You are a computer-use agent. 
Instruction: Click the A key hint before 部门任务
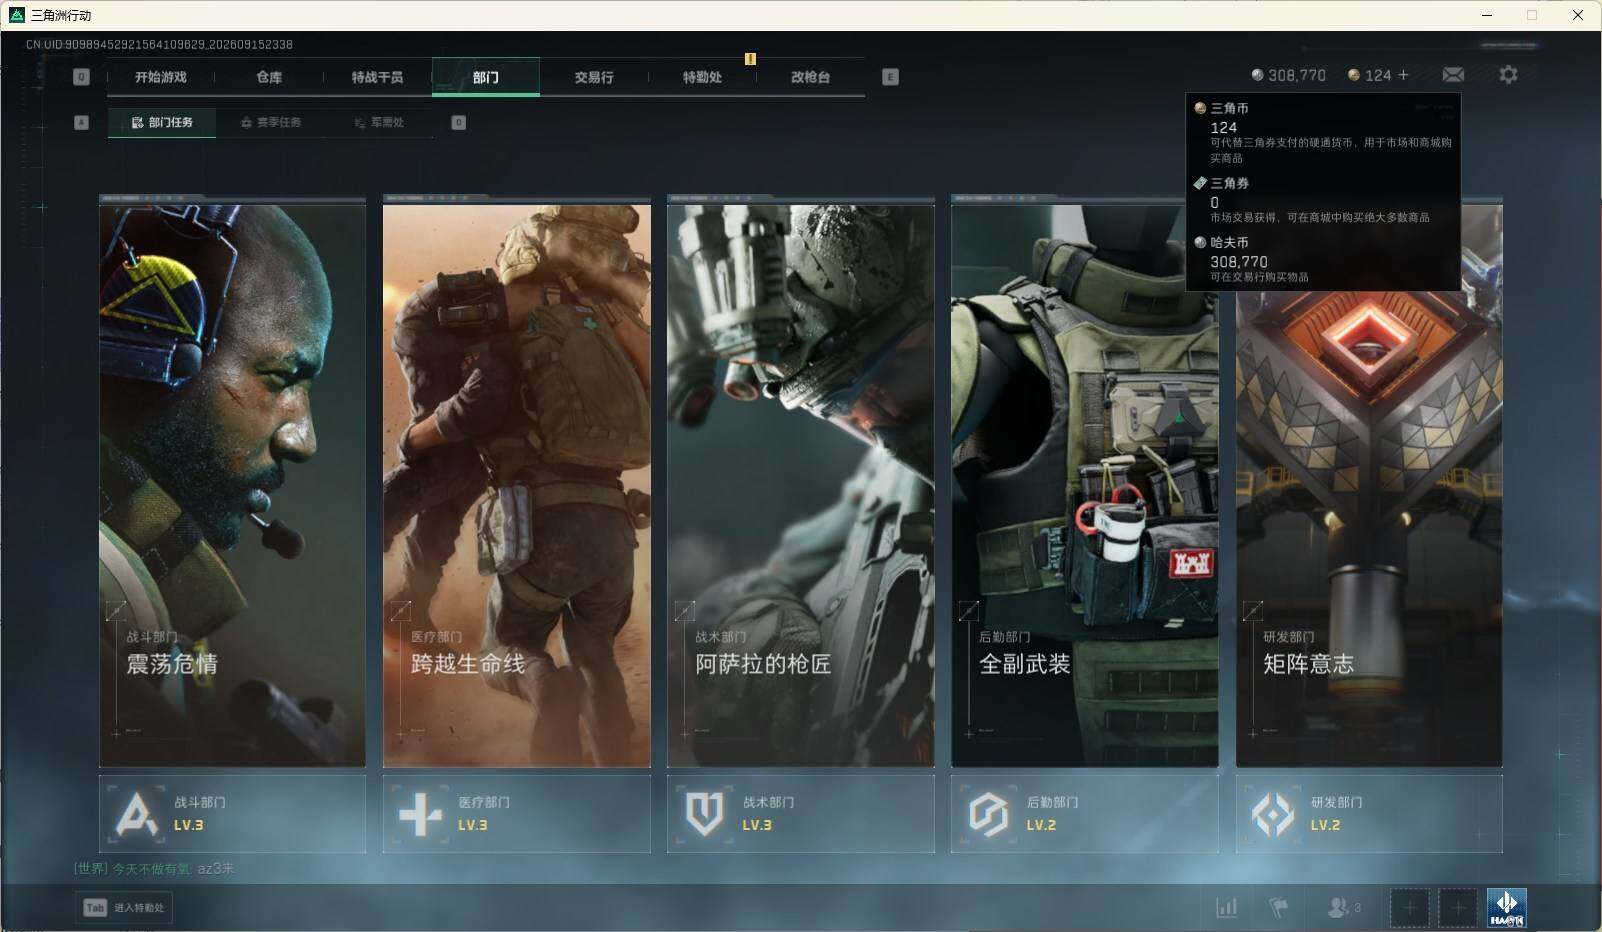coord(82,122)
